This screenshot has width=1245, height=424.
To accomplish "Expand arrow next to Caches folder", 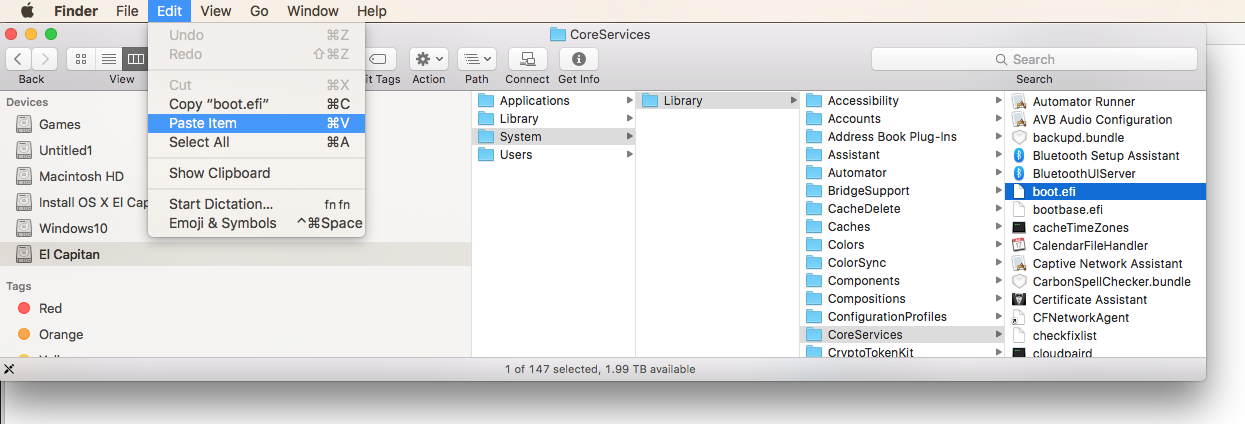I will 998,226.
